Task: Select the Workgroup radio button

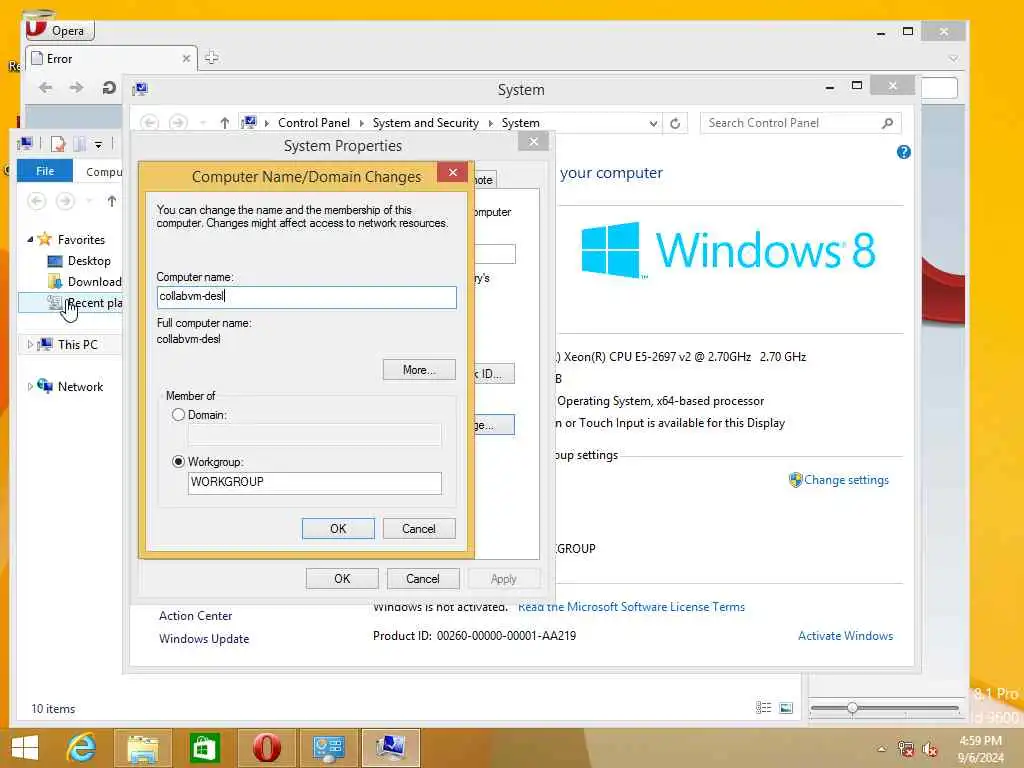Action: pyautogui.click(x=178, y=462)
